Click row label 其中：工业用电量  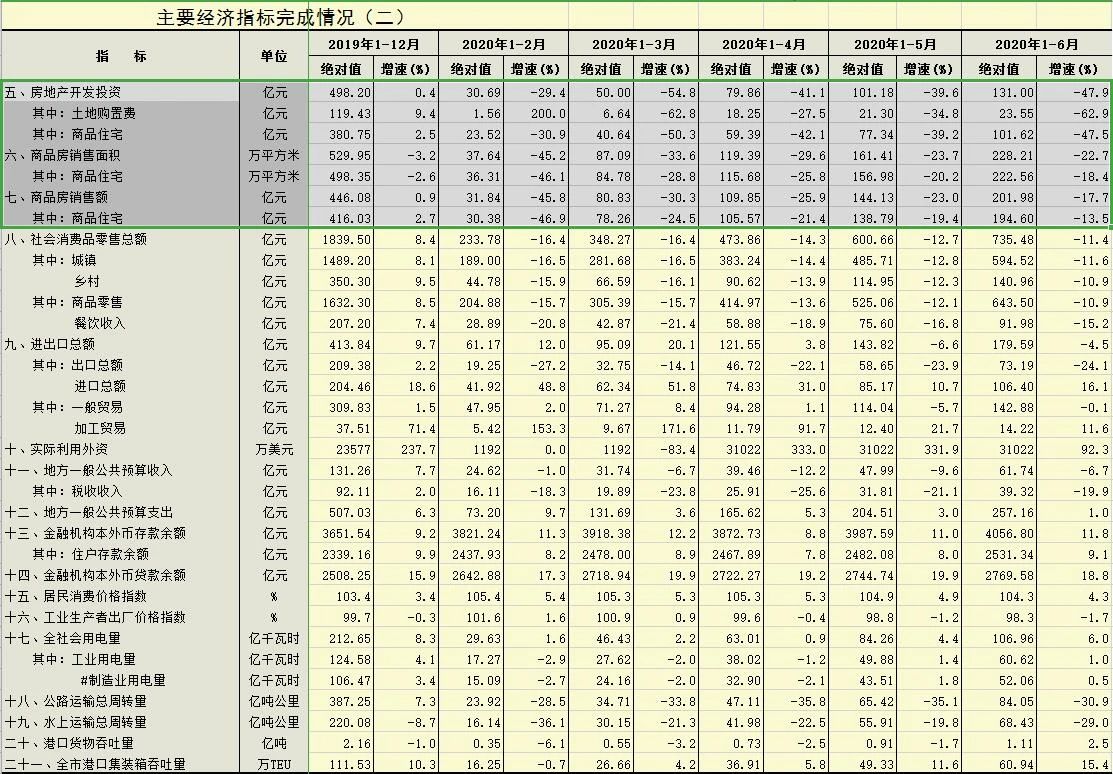point(84,659)
